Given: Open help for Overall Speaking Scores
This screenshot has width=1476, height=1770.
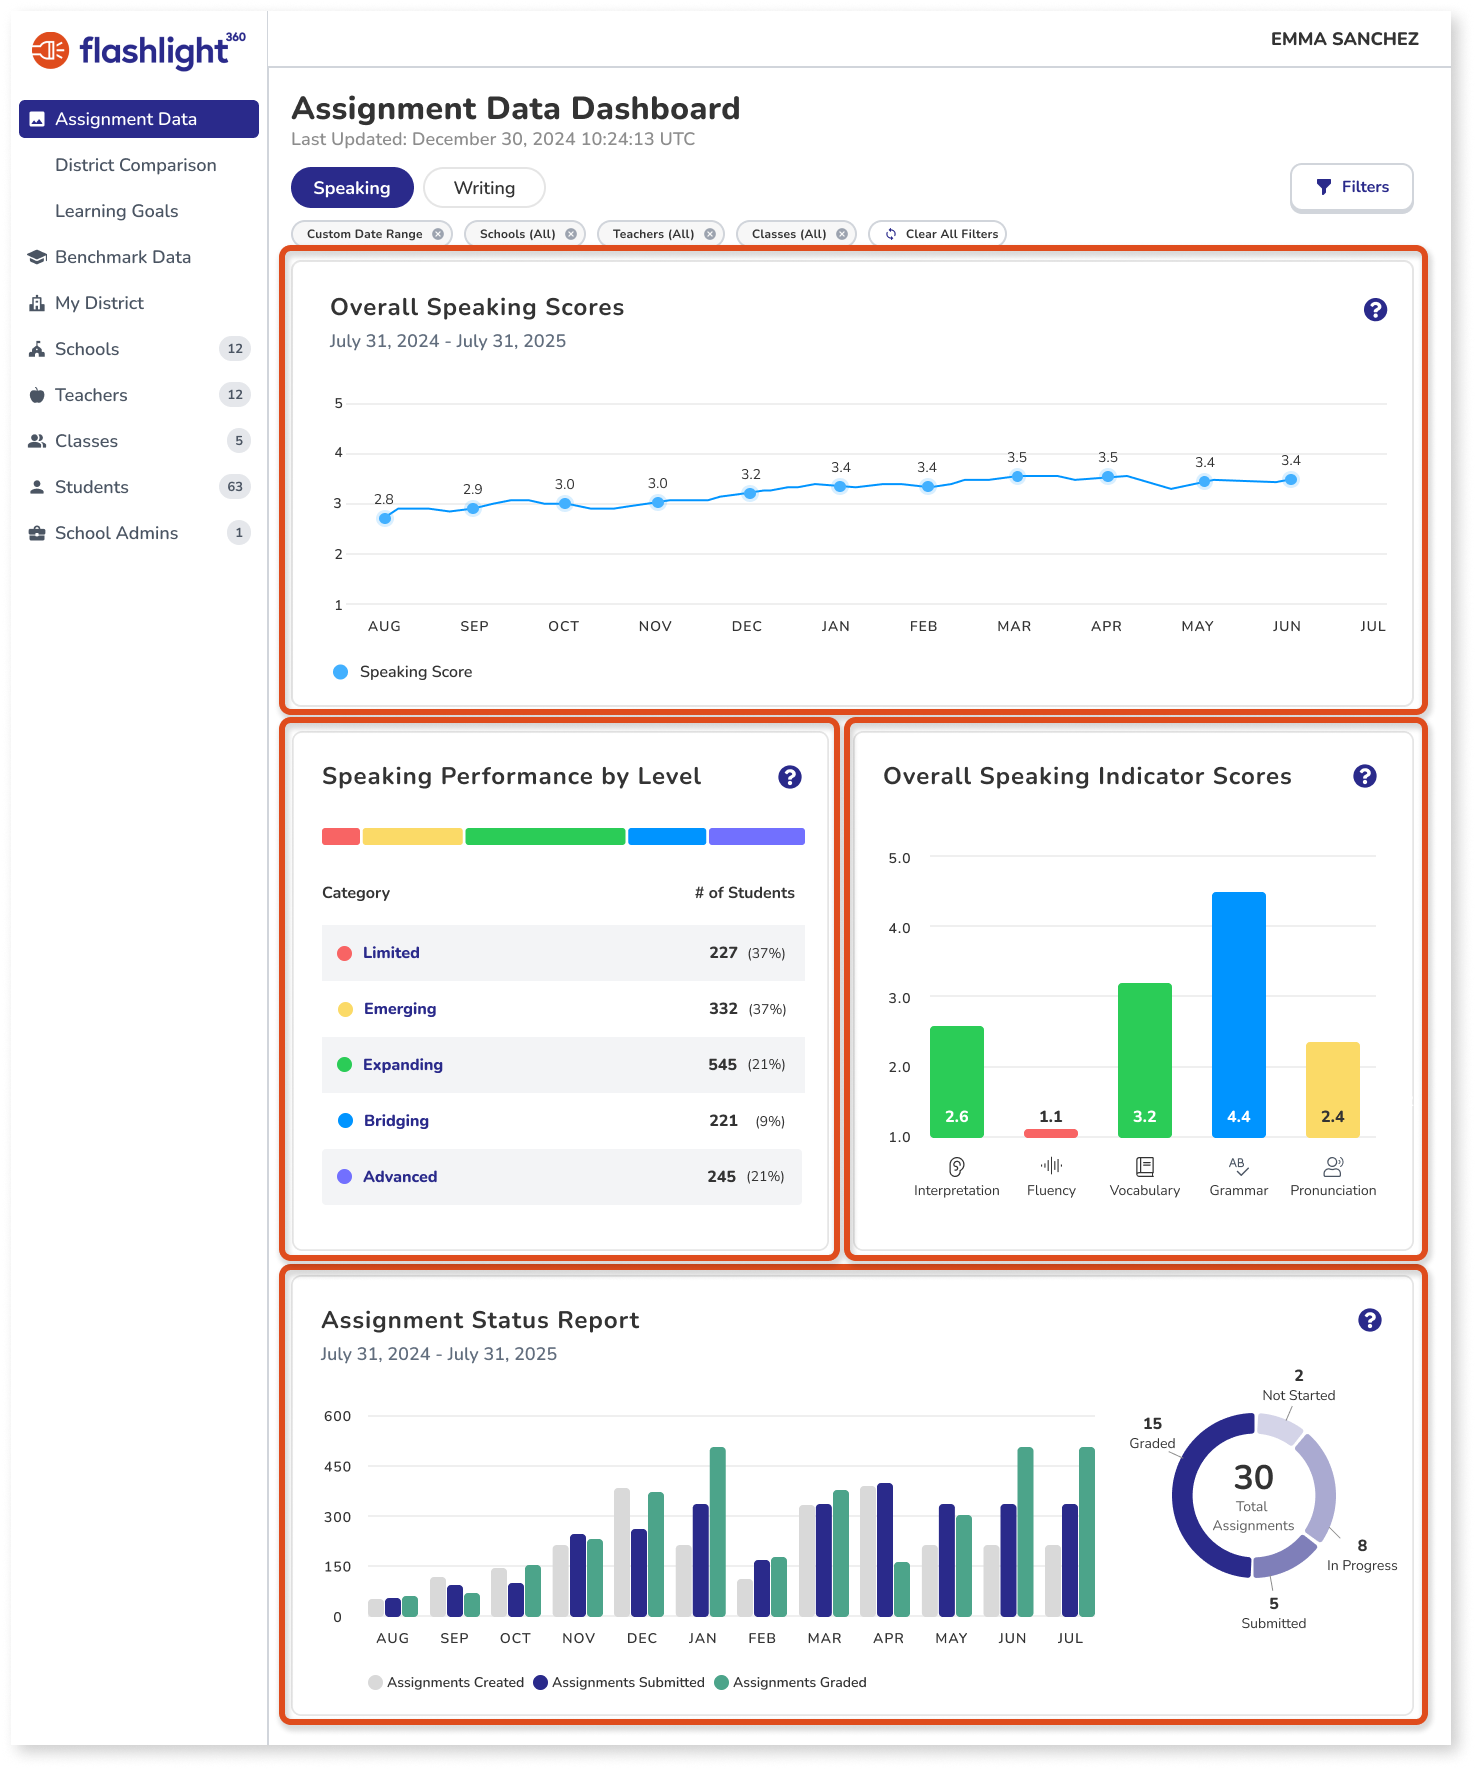Looking at the screenshot, I should click(x=1375, y=310).
